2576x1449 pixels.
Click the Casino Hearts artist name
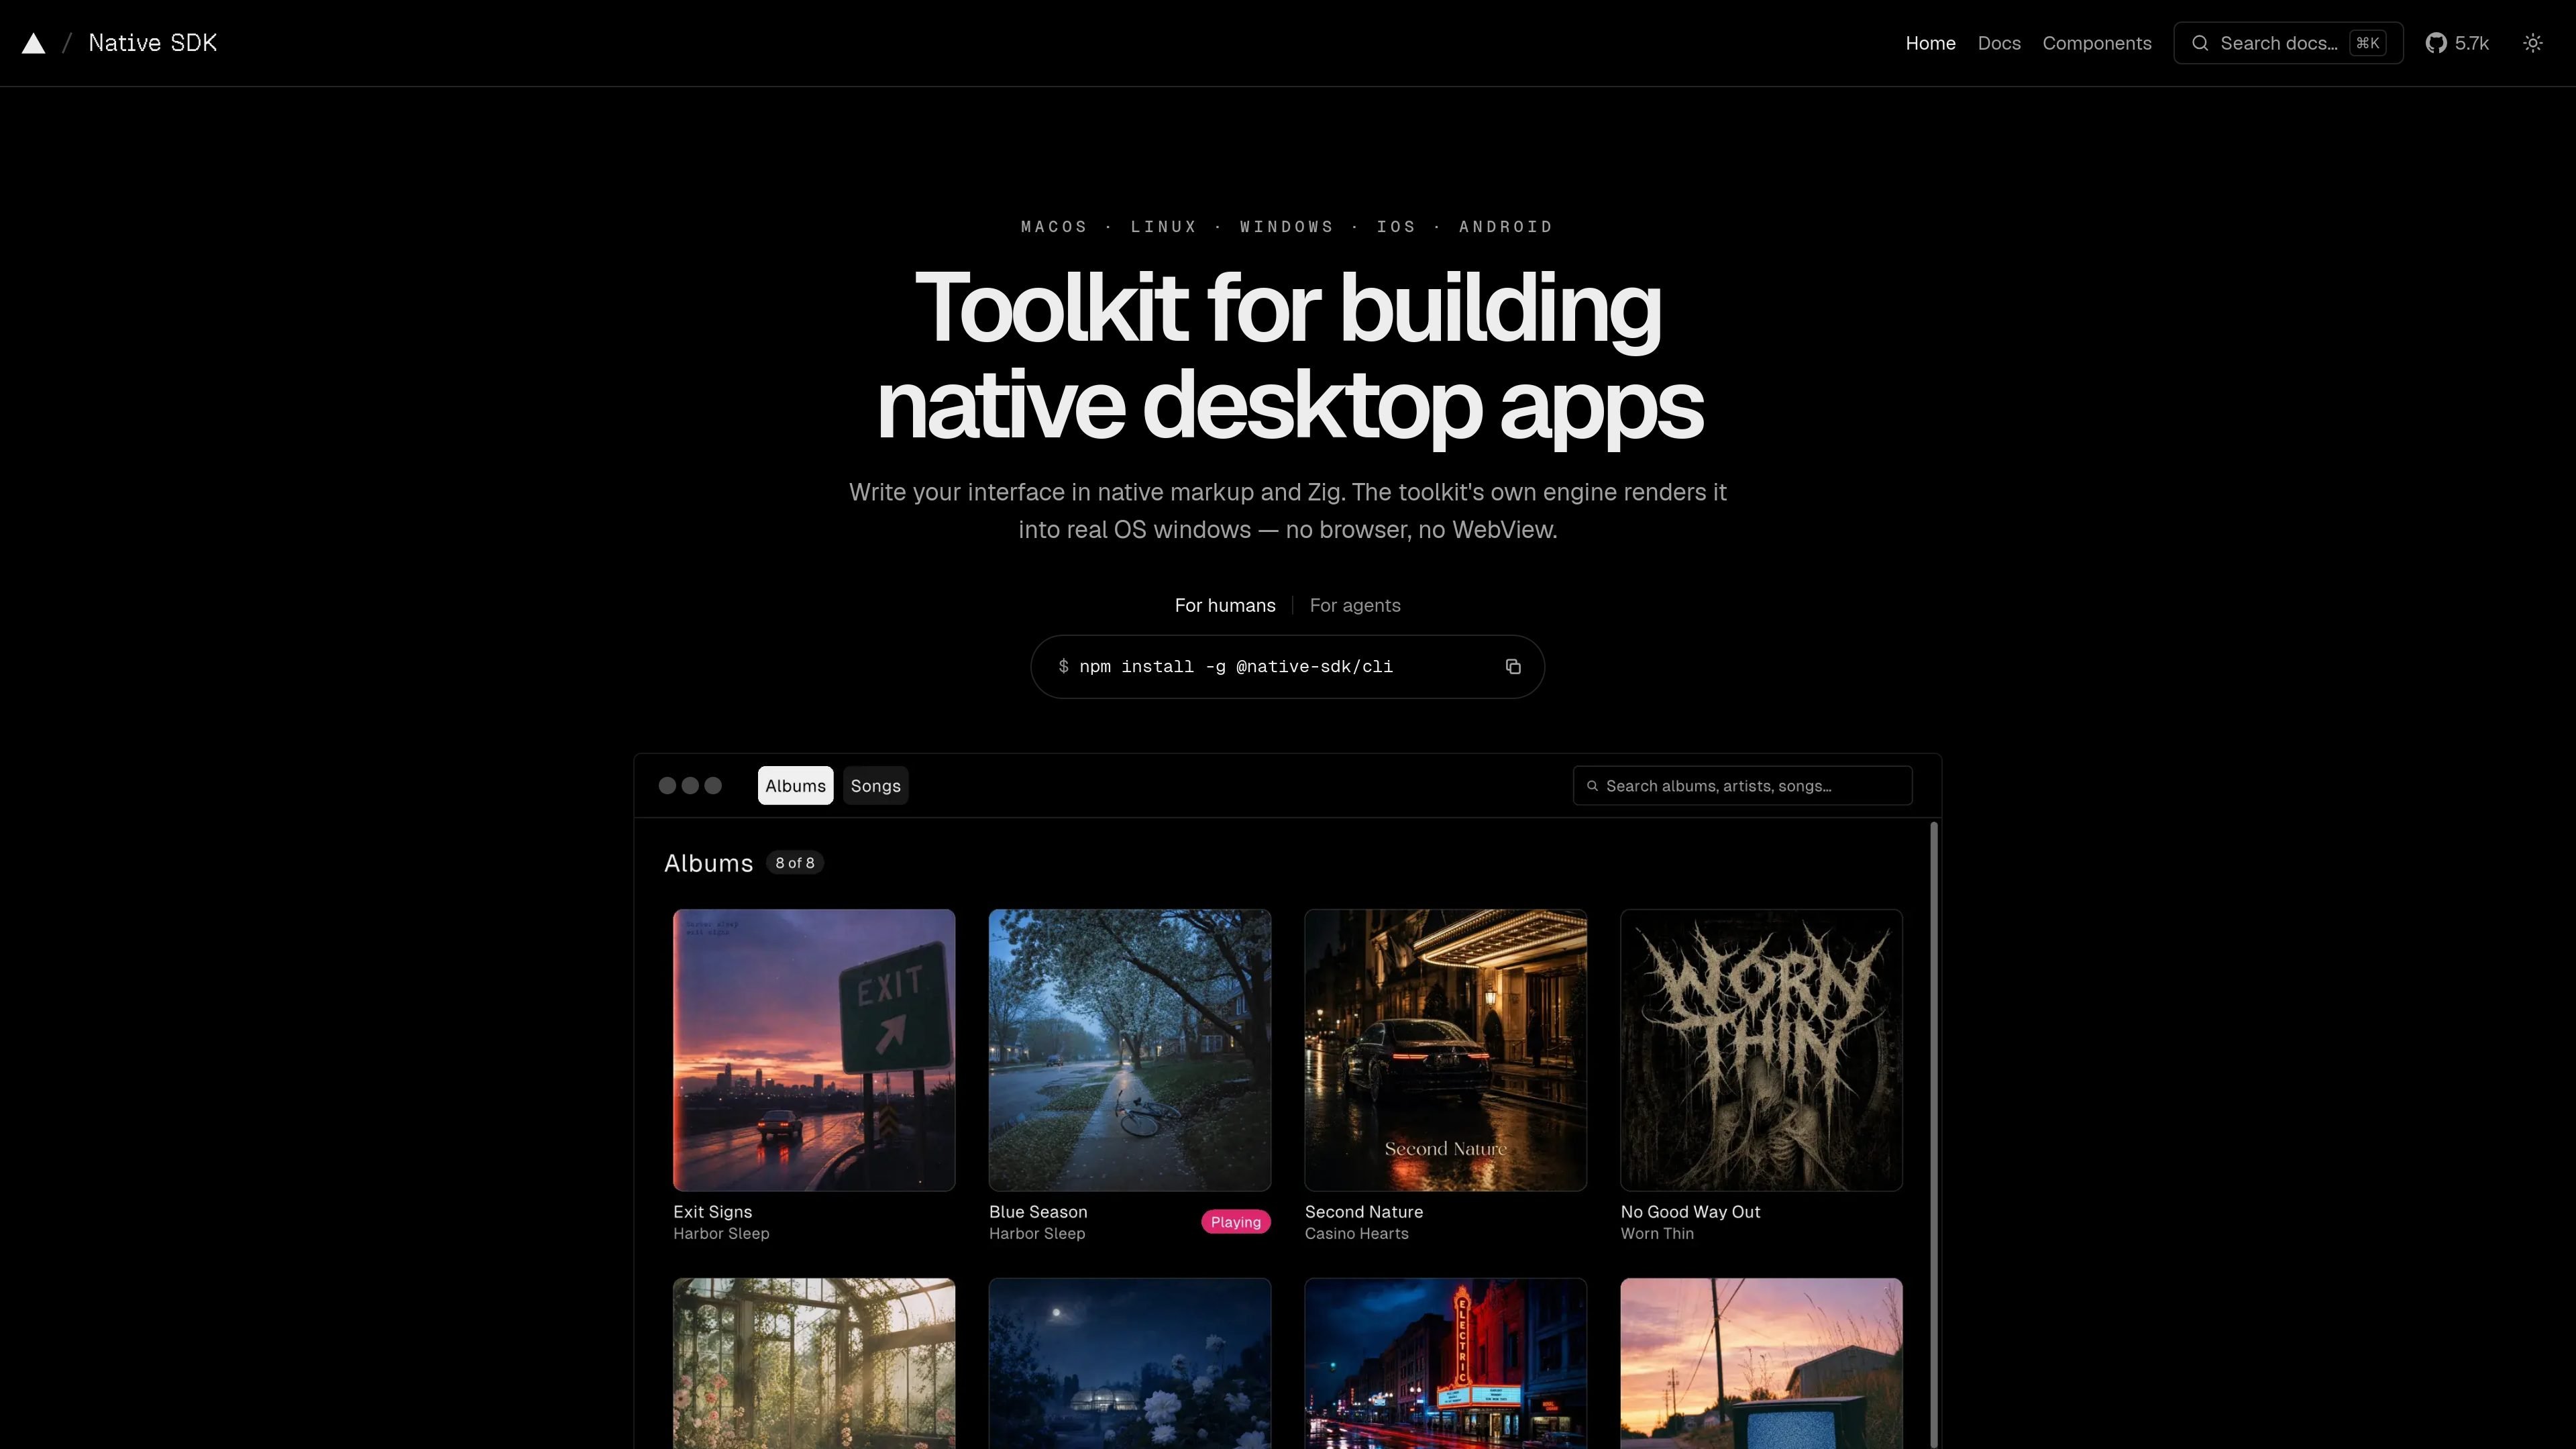coord(1356,1234)
